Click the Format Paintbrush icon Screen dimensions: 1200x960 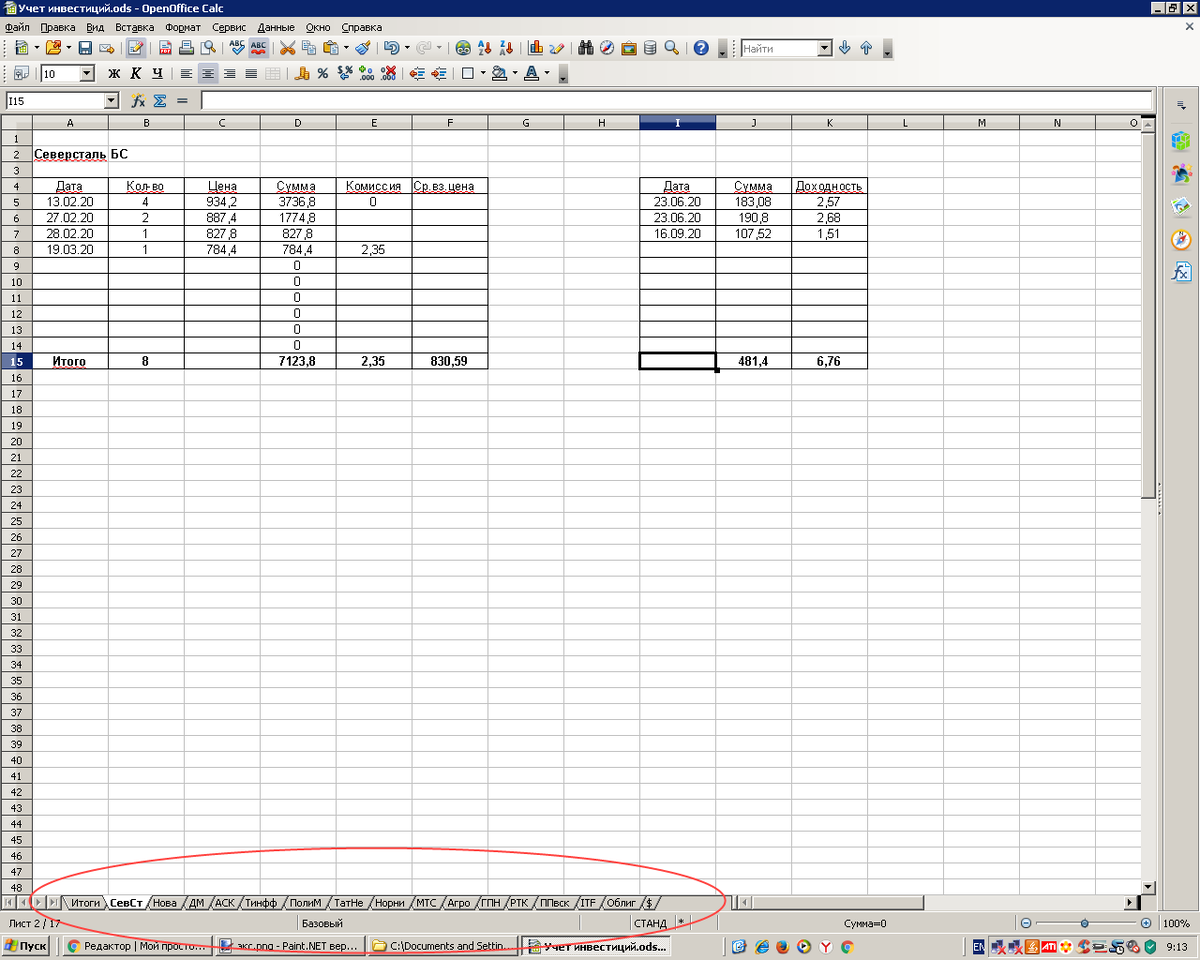coord(363,48)
